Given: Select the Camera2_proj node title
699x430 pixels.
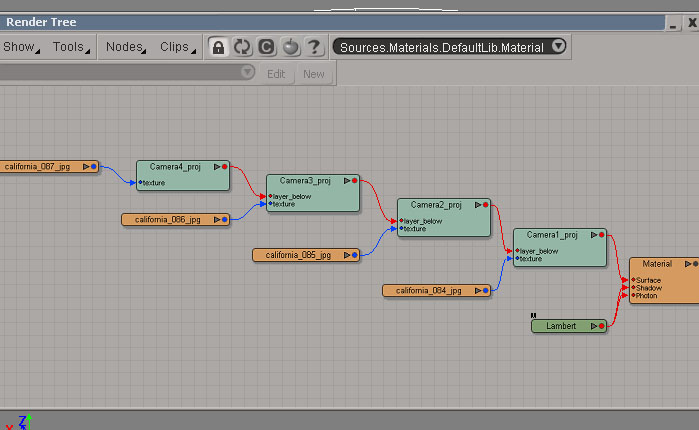Looking at the screenshot, I should tap(436, 205).
